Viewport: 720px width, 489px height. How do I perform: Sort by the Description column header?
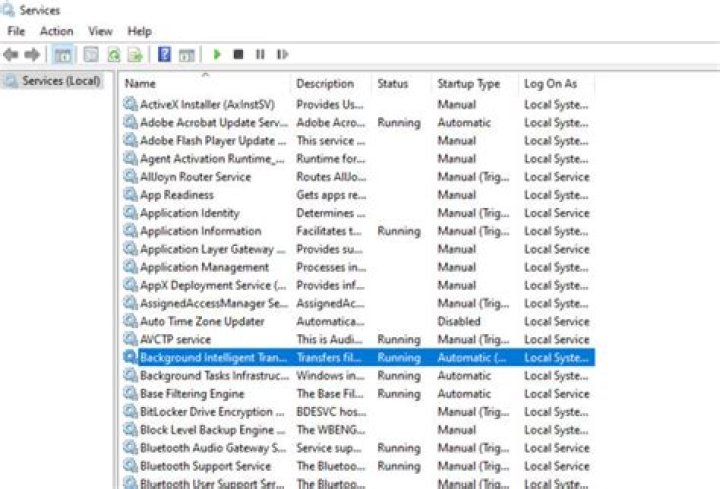click(x=332, y=84)
